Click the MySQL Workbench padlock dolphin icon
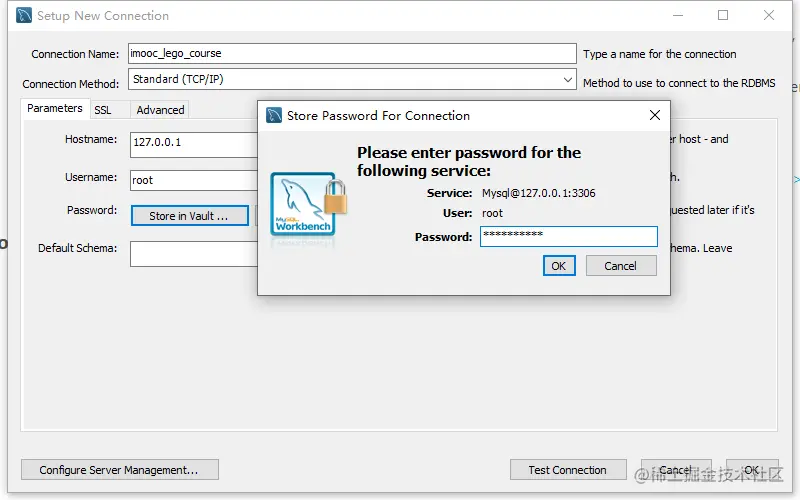The image size is (800, 500). point(308,205)
